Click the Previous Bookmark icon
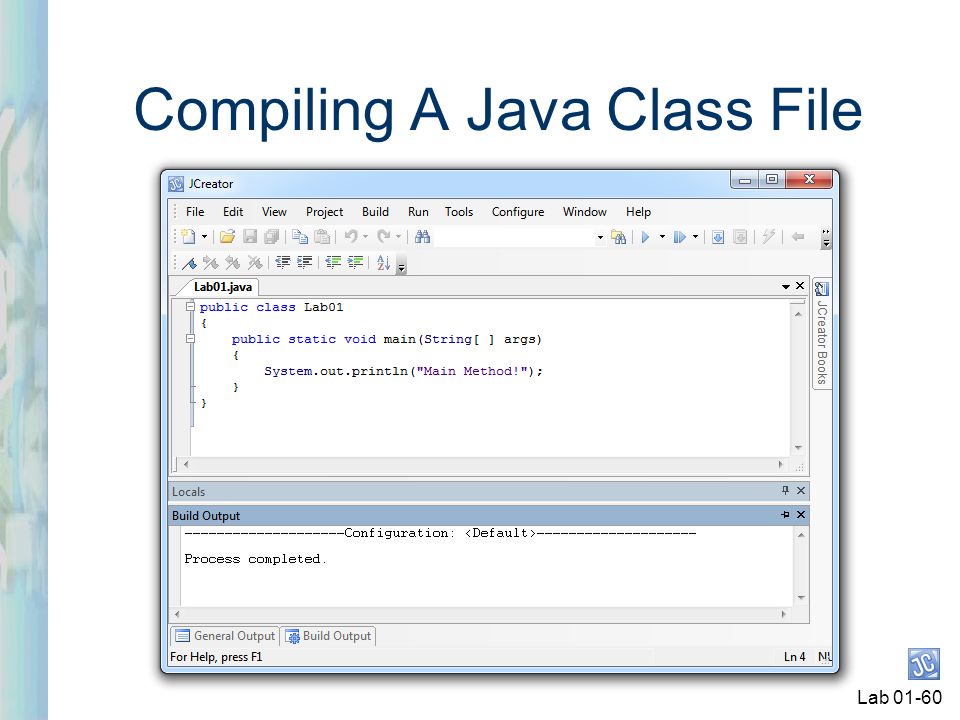Screen dimensions: 960x720 coord(233,263)
